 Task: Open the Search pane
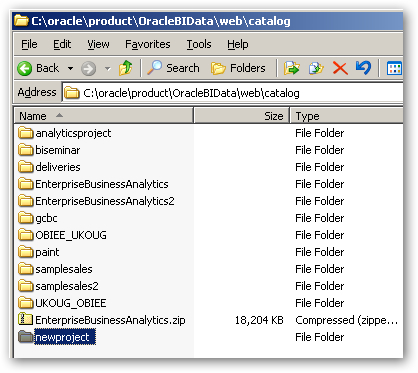tap(173, 68)
